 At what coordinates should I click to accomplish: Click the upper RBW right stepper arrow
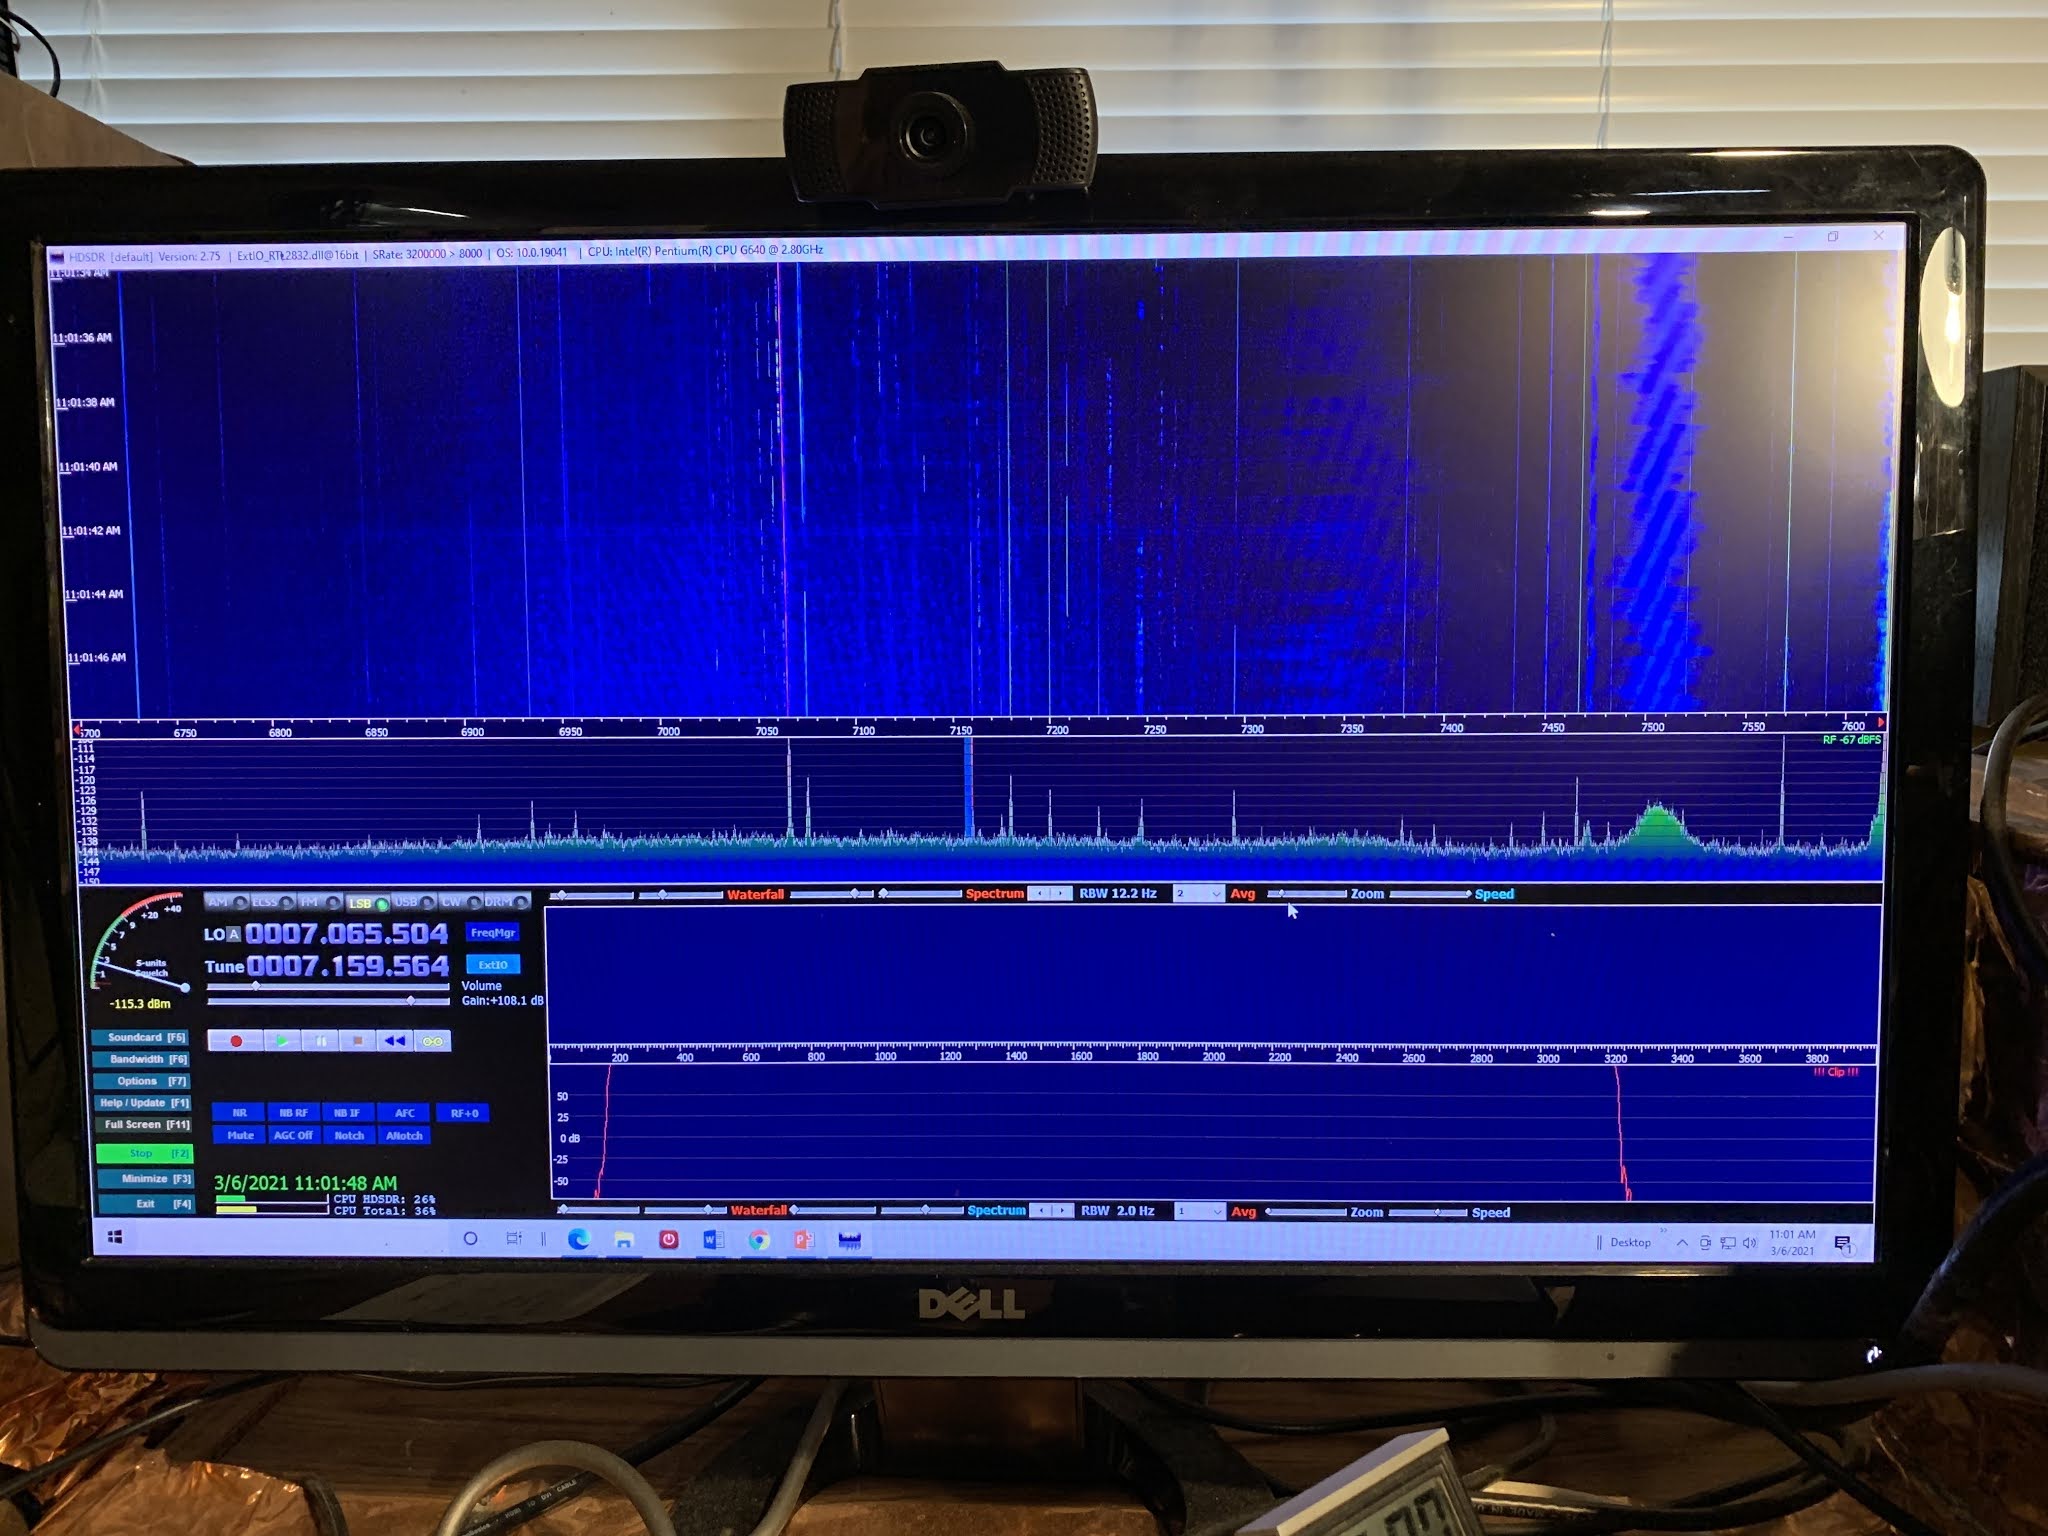[1061, 893]
